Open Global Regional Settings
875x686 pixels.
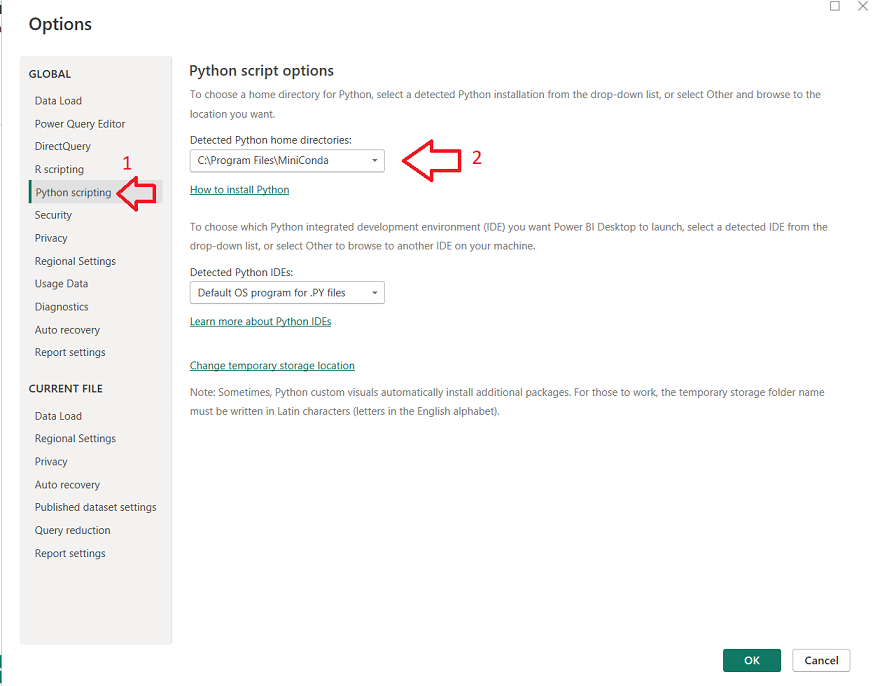click(x=75, y=261)
